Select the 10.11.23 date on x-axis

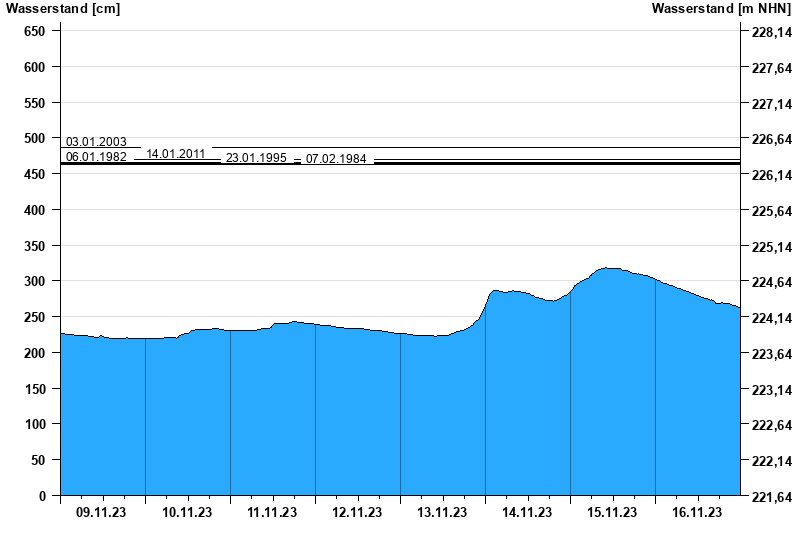[x=187, y=513]
